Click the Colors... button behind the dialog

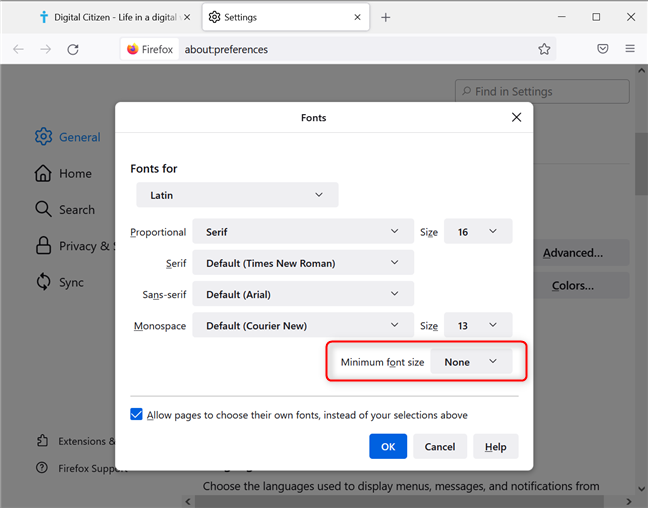click(x=581, y=285)
